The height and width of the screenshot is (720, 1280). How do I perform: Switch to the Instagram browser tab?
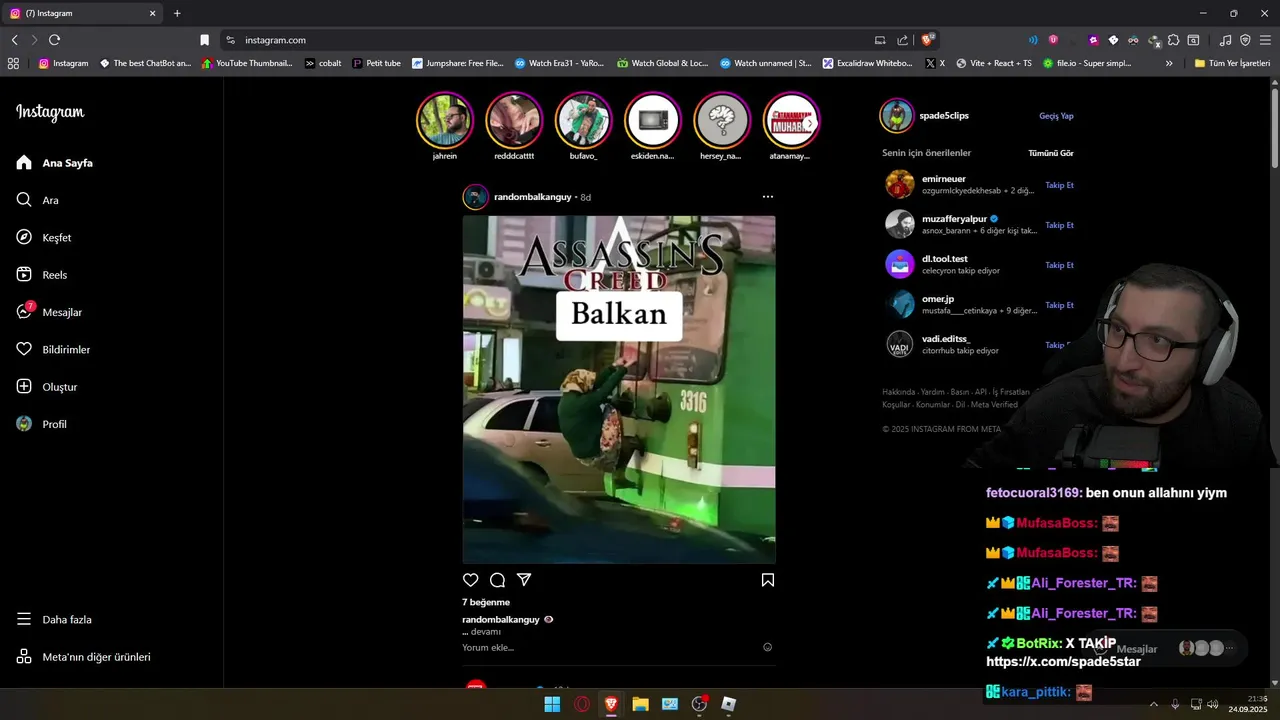click(84, 13)
